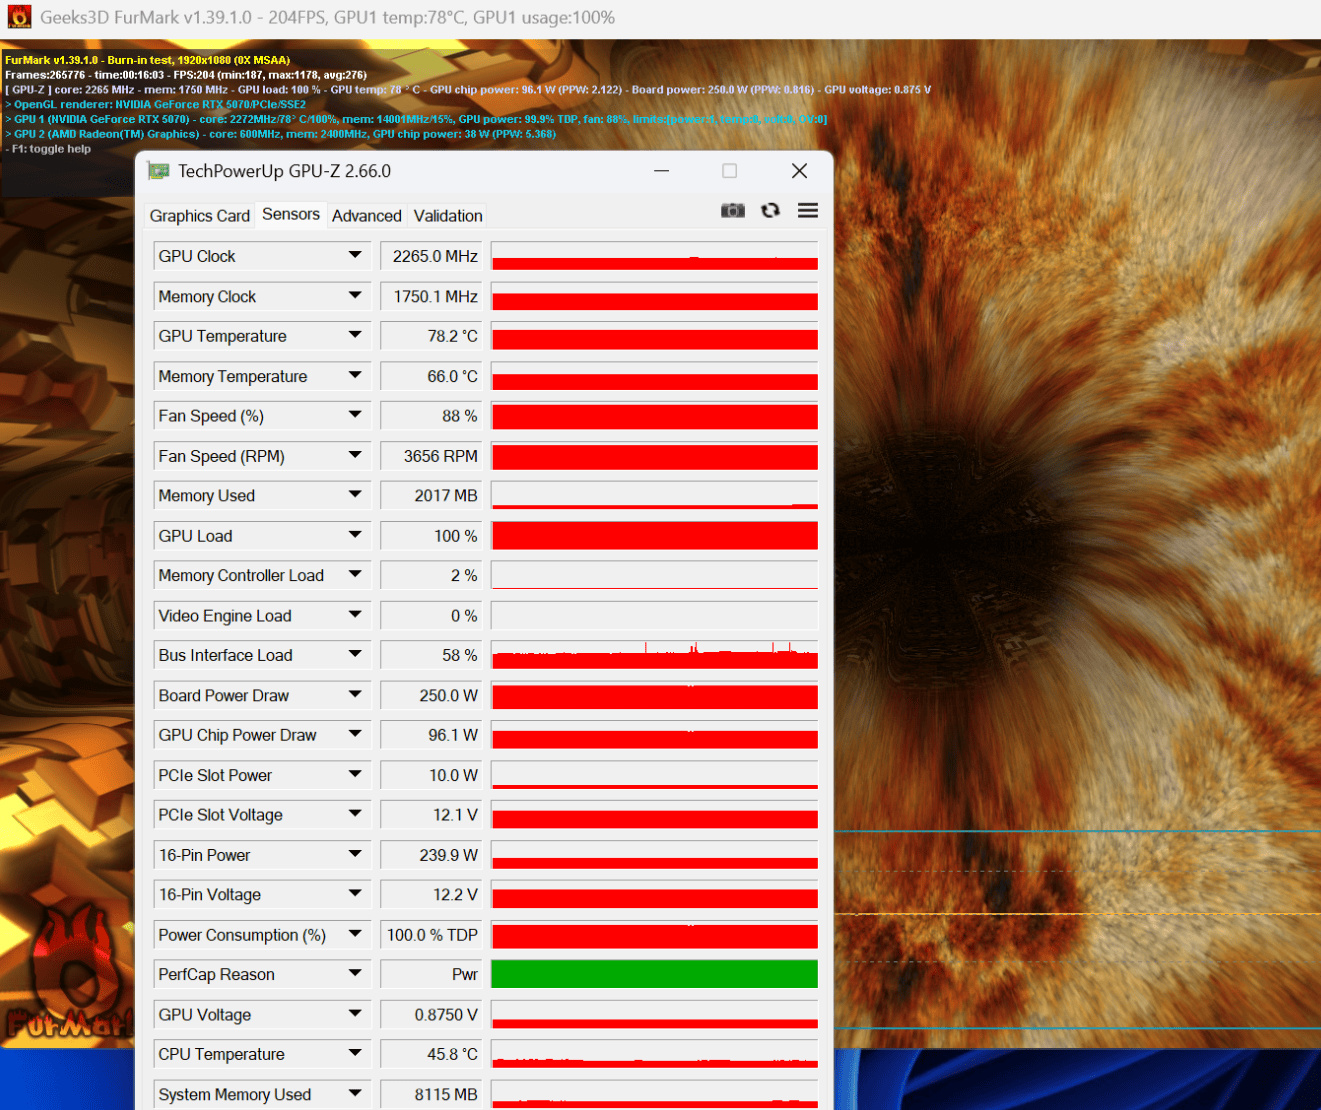This screenshot has width=1321, height=1110.
Task: Click the 3656 RPM fan speed value
Action: [x=431, y=456]
